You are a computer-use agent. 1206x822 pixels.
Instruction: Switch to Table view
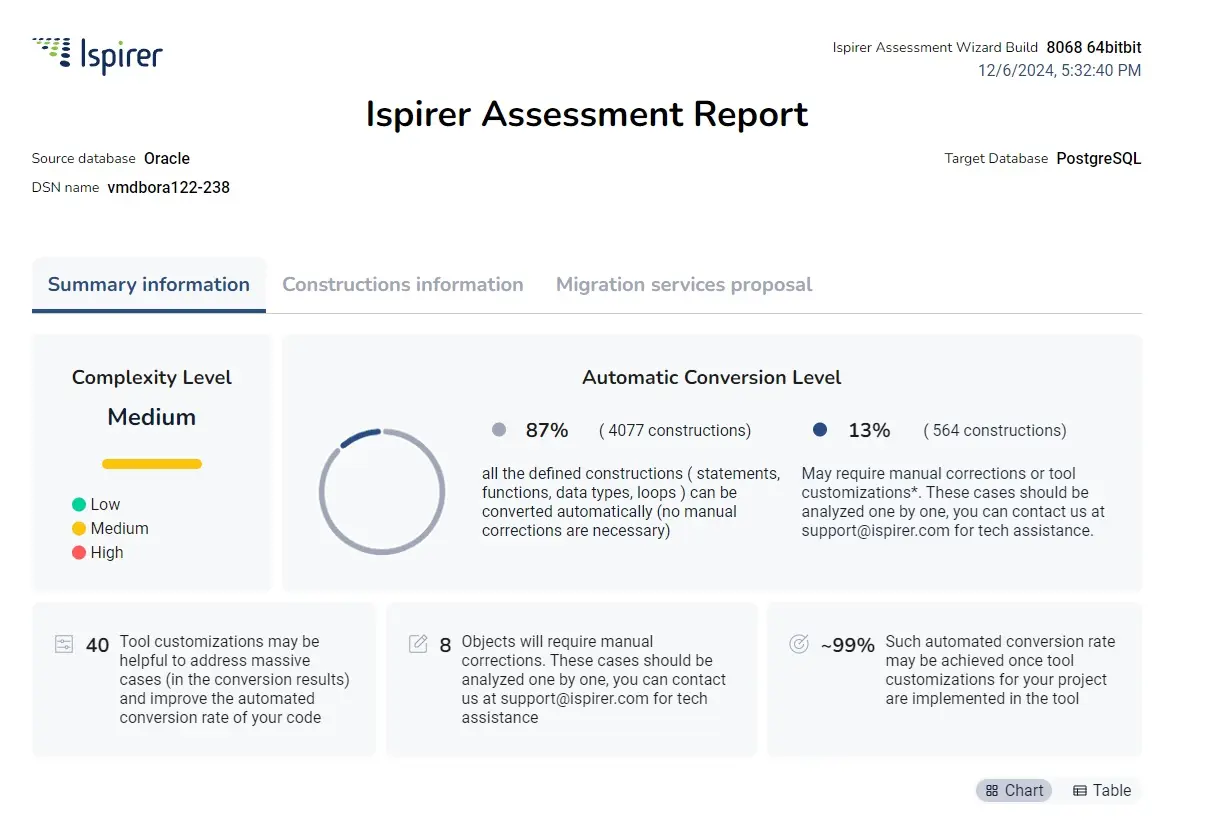tap(1102, 790)
